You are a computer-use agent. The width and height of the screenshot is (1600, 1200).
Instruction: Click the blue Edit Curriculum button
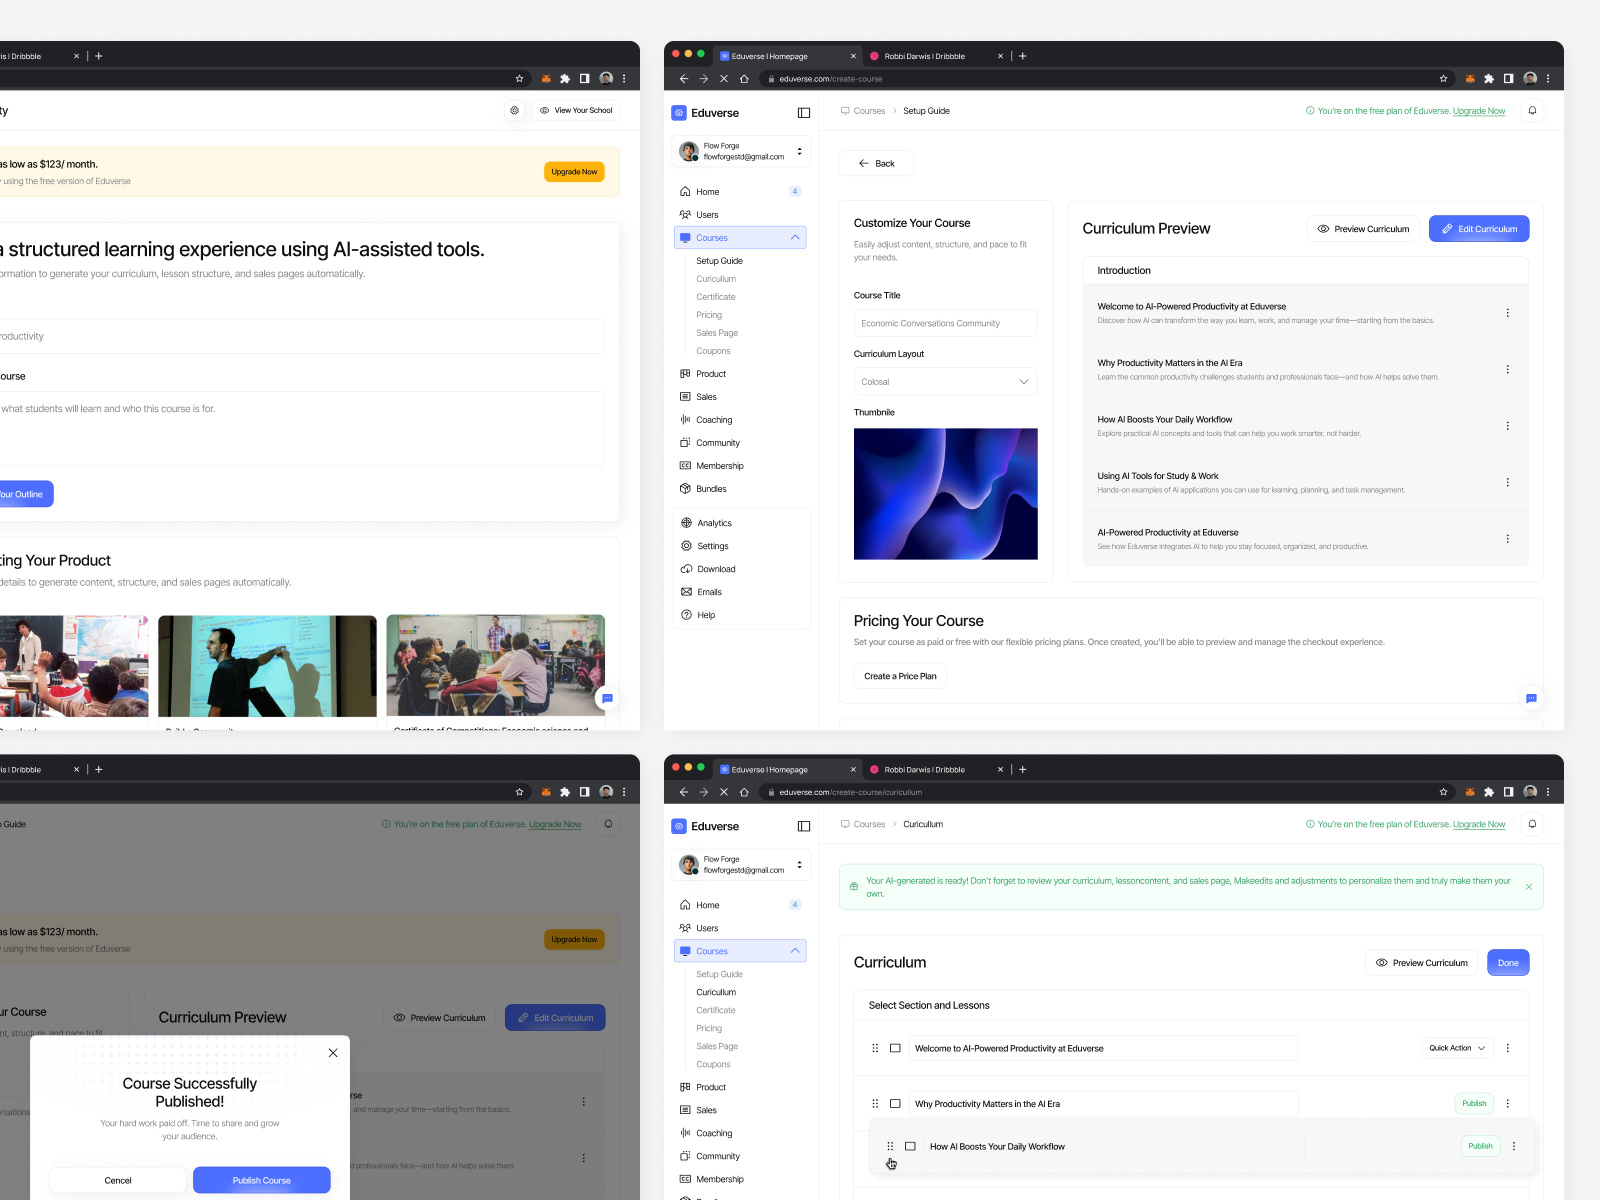tap(1478, 229)
